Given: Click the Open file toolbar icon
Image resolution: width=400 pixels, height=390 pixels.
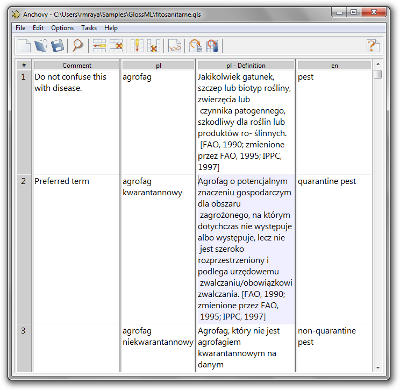Looking at the screenshot, I should 41,45.
